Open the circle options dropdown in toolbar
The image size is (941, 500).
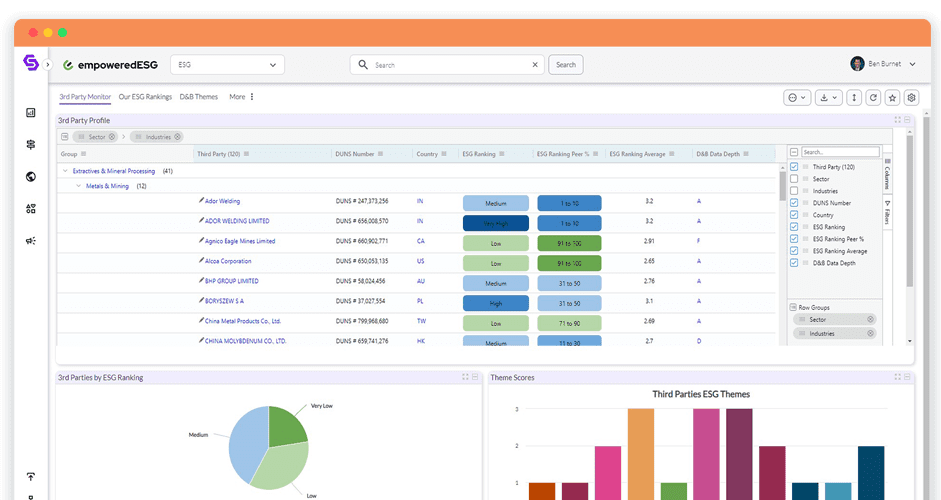coord(797,98)
